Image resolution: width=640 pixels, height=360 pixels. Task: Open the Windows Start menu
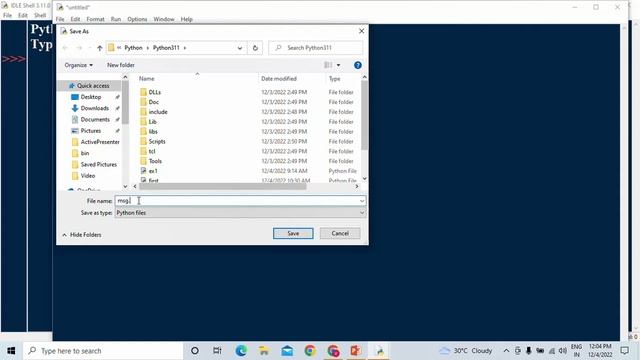pyautogui.click(x=11, y=351)
